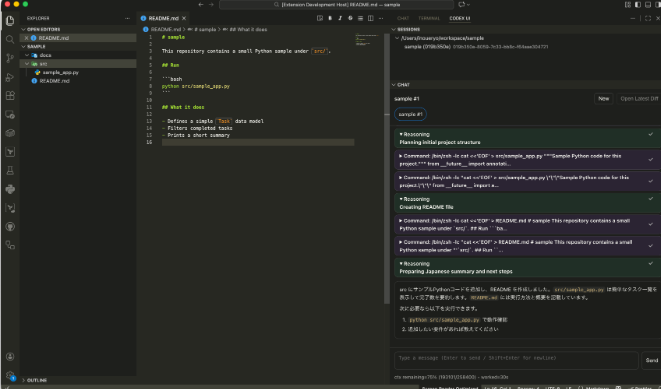
Task: Open sample_app.py in the file tree
Action: click(61, 72)
